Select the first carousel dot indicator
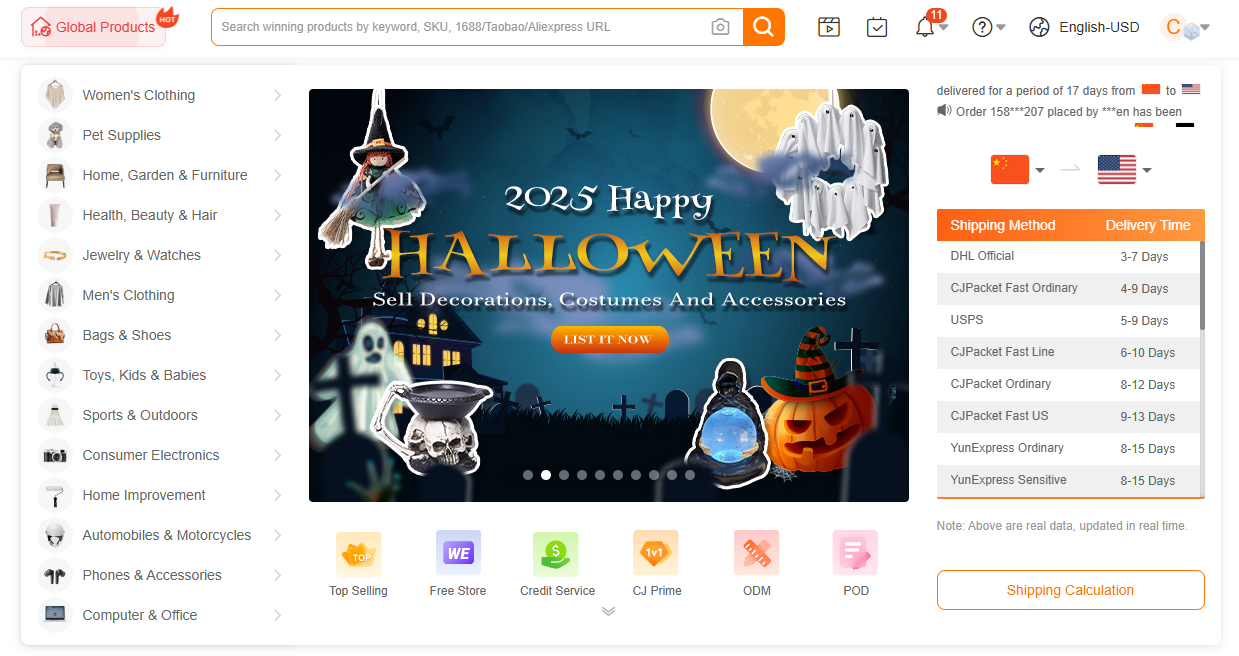 coord(528,475)
